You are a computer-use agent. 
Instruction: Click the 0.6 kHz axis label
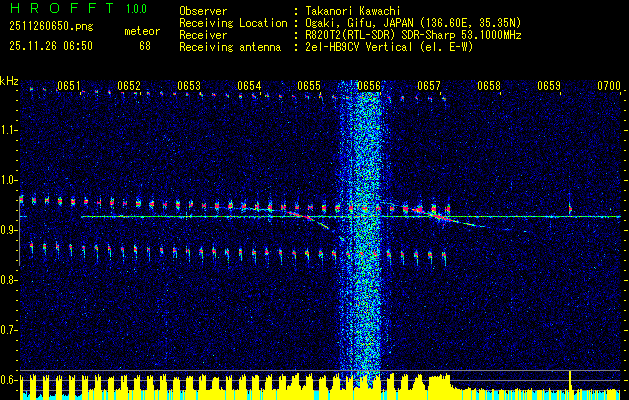[x=8, y=380]
